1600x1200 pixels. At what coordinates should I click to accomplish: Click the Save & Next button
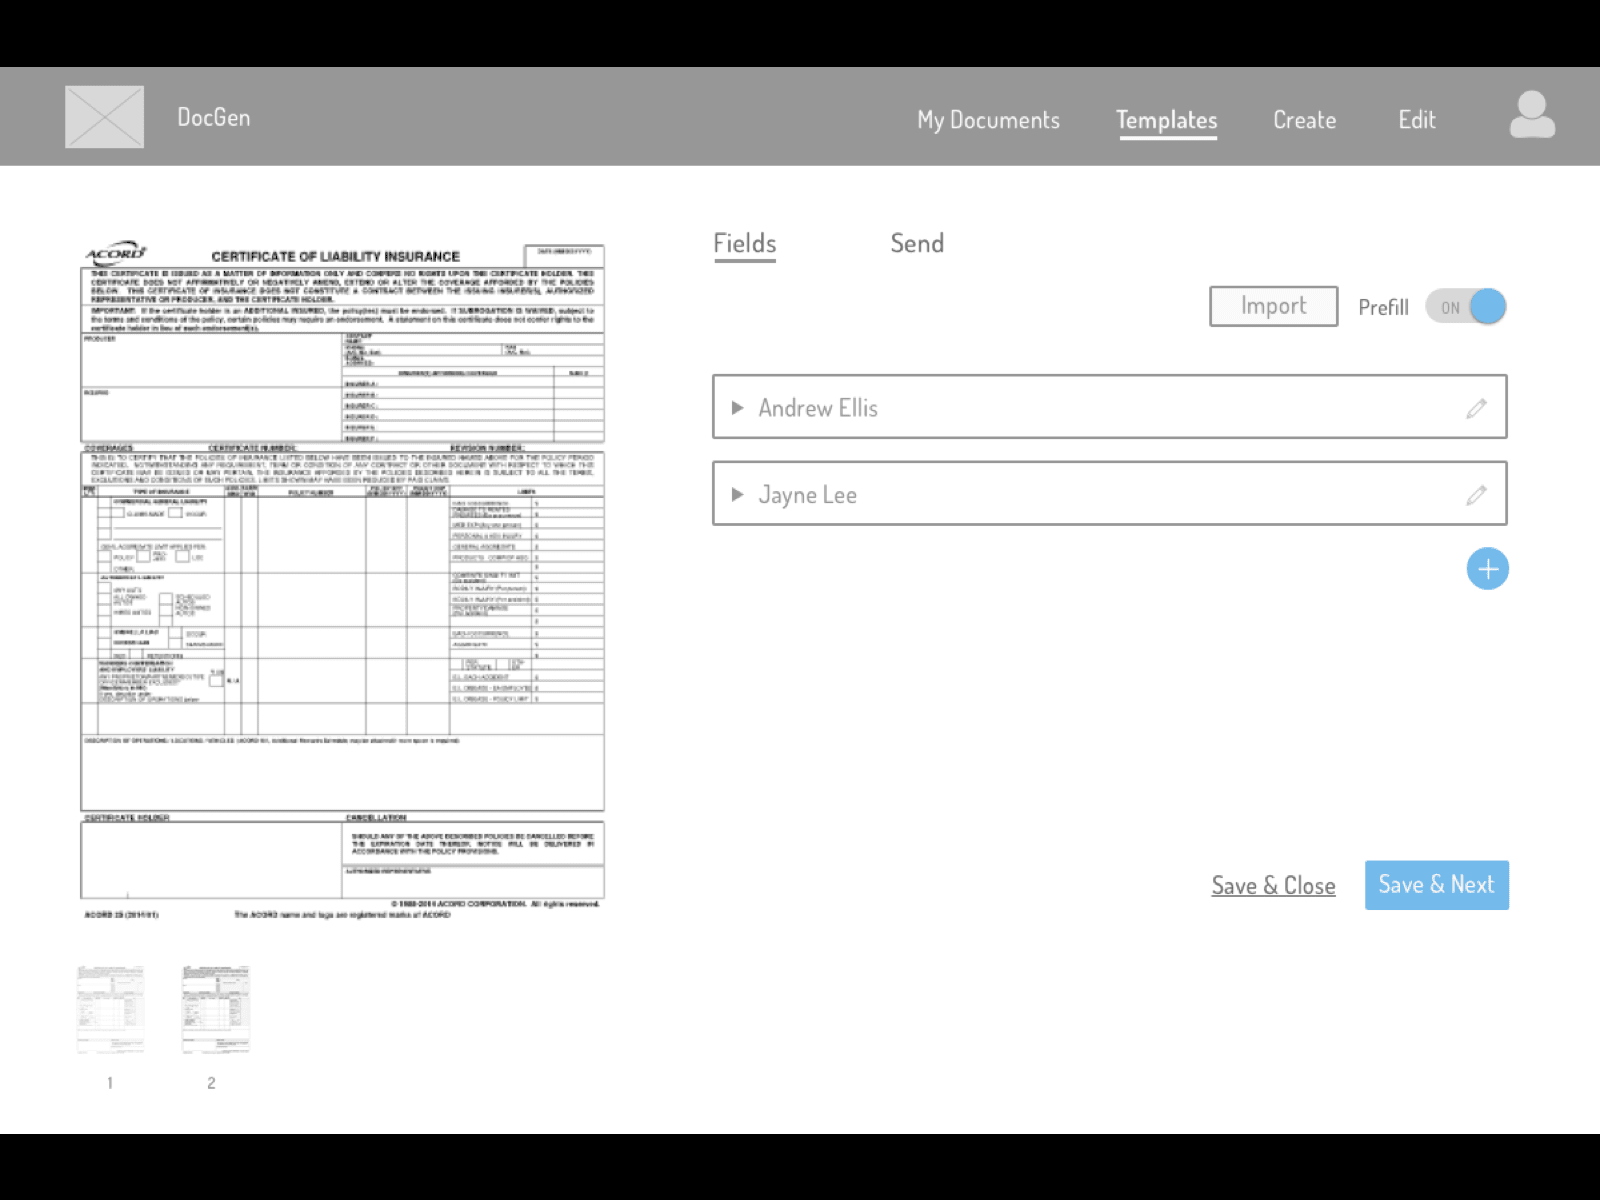tap(1437, 885)
